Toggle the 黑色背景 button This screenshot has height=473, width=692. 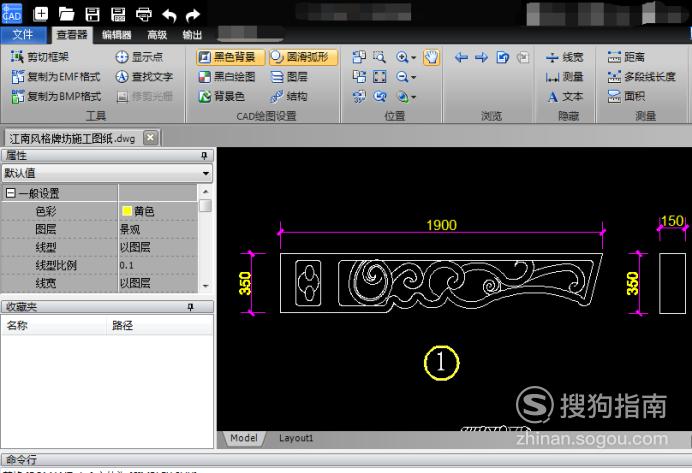[230, 57]
